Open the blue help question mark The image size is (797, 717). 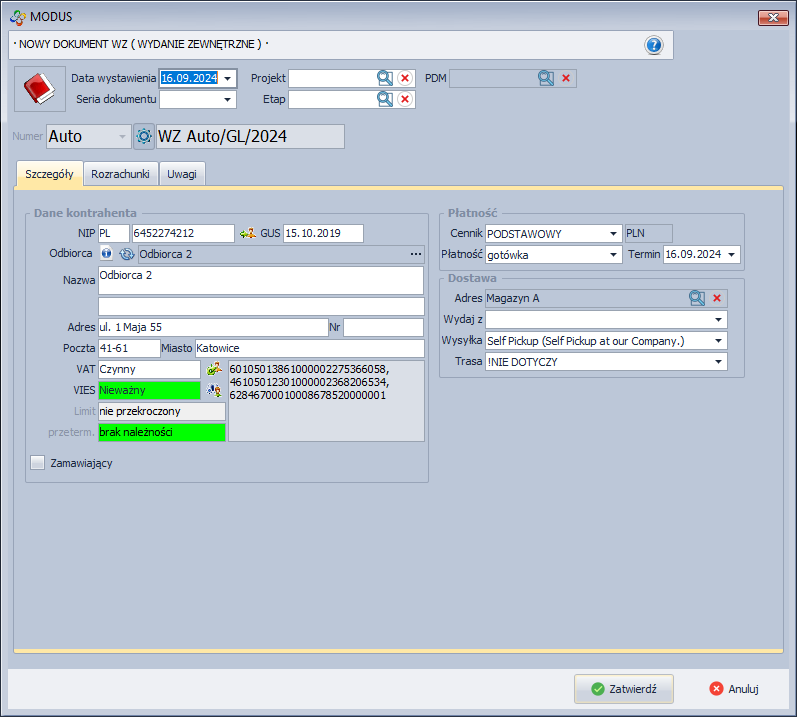[x=654, y=45]
